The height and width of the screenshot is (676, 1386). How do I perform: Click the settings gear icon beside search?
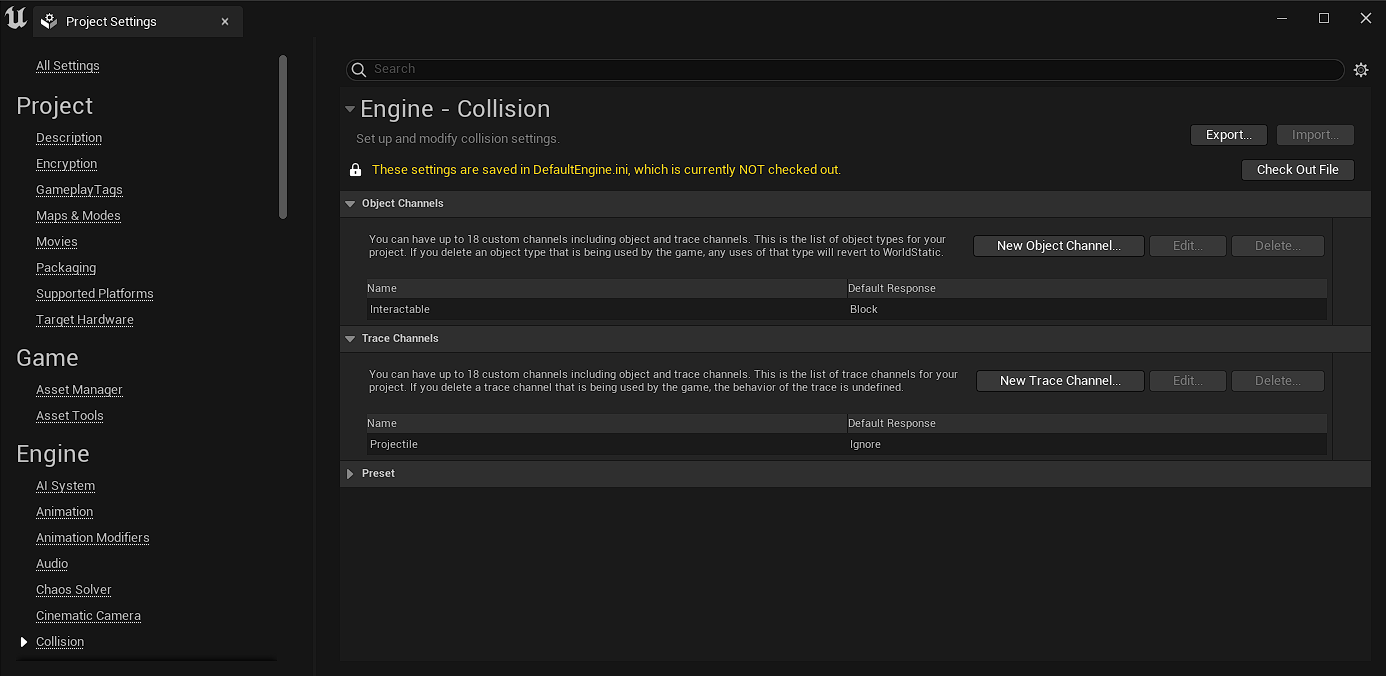(1361, 70)
